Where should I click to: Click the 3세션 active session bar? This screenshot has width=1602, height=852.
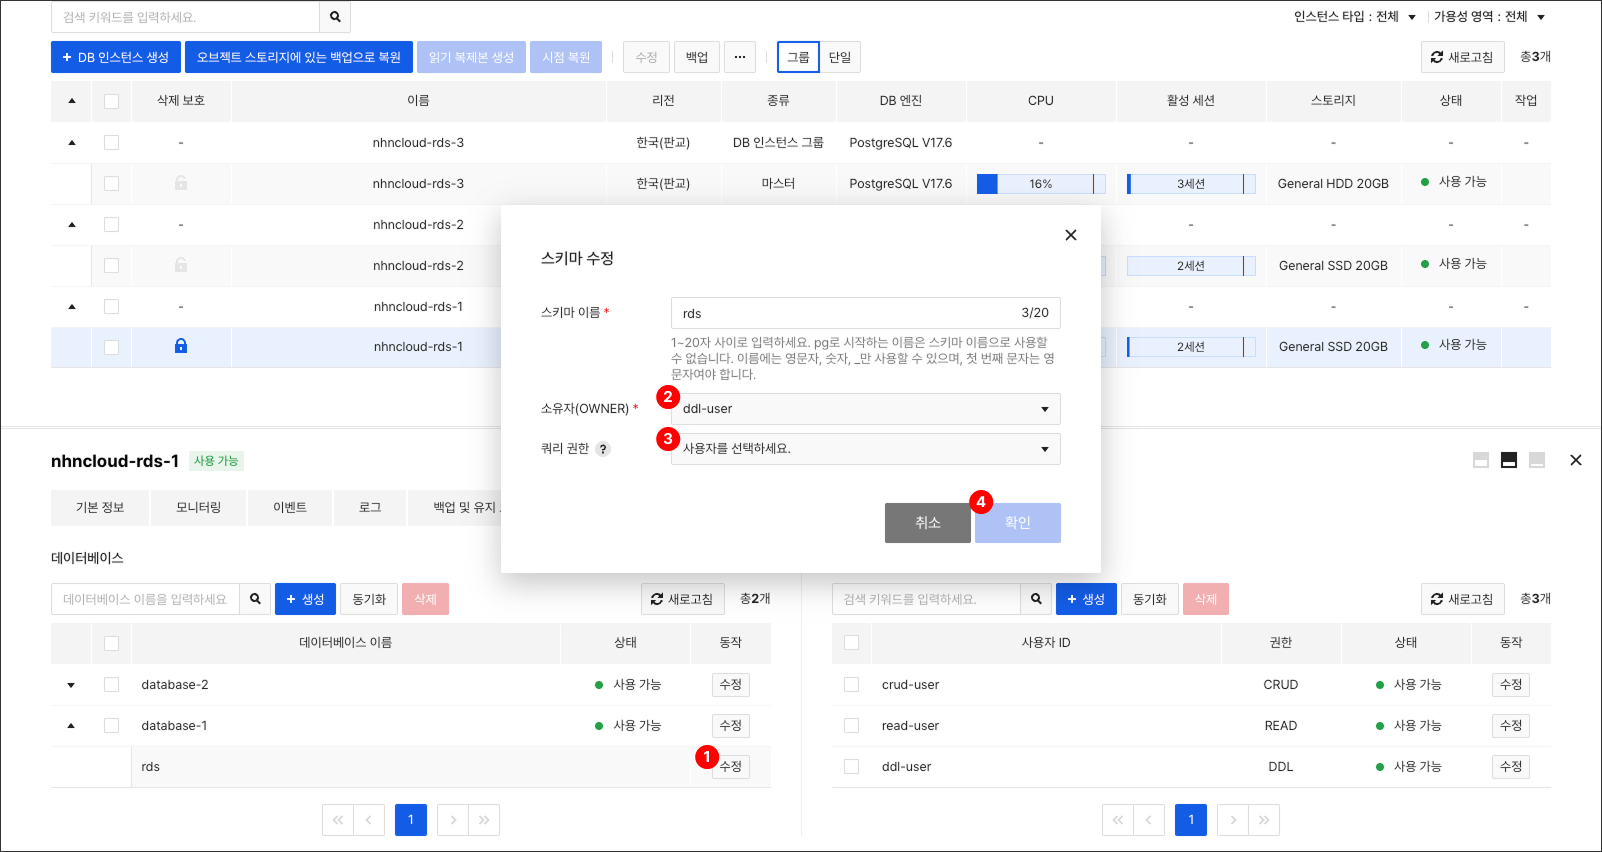click(x=1191, y=184)
